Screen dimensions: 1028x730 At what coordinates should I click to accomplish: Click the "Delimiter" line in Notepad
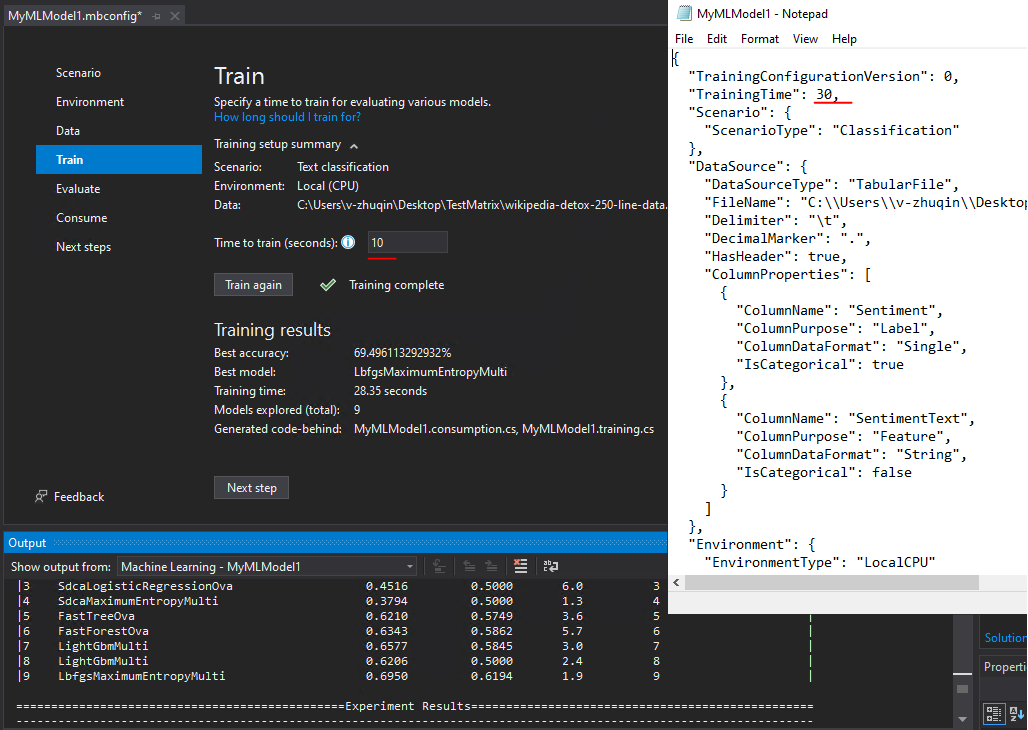click(x=775, y=220)
